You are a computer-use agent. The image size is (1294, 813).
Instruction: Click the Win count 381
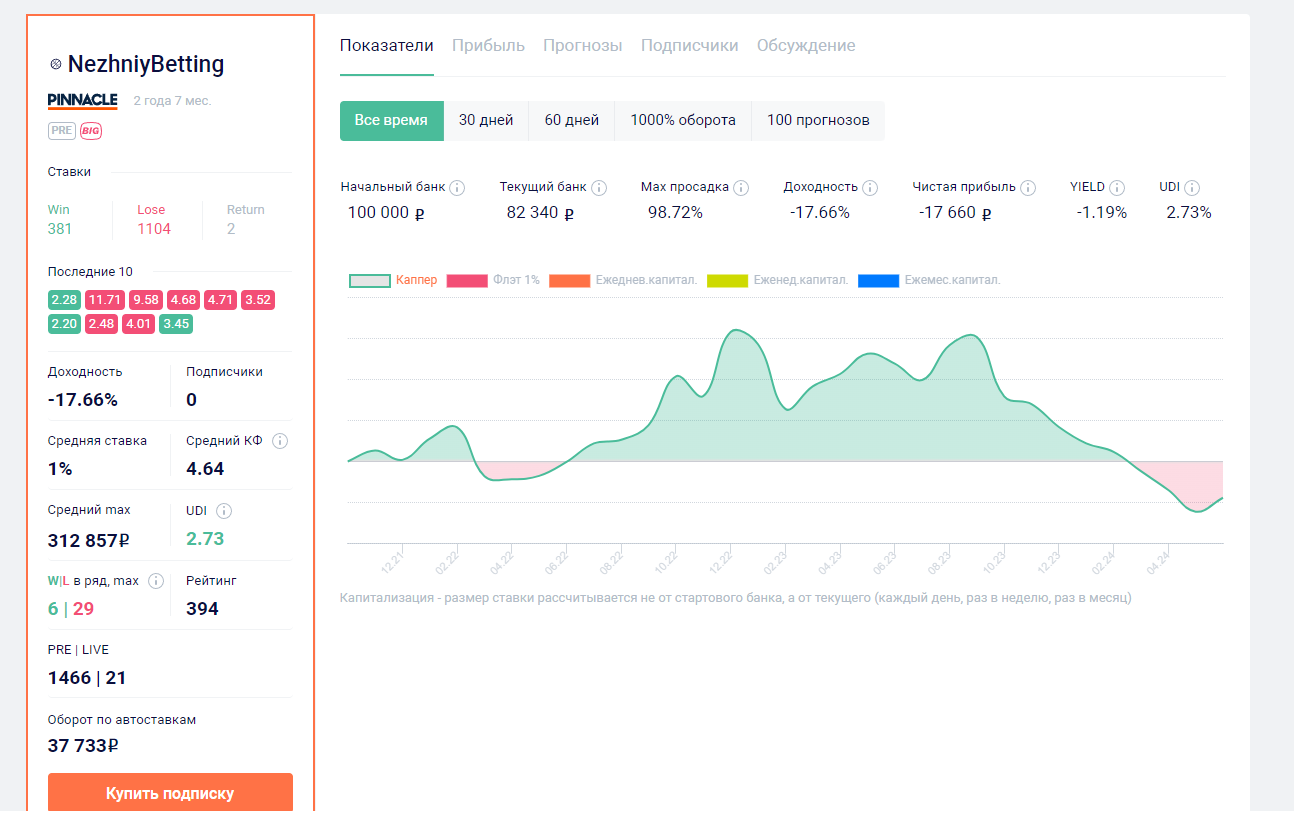click(60, 229)
